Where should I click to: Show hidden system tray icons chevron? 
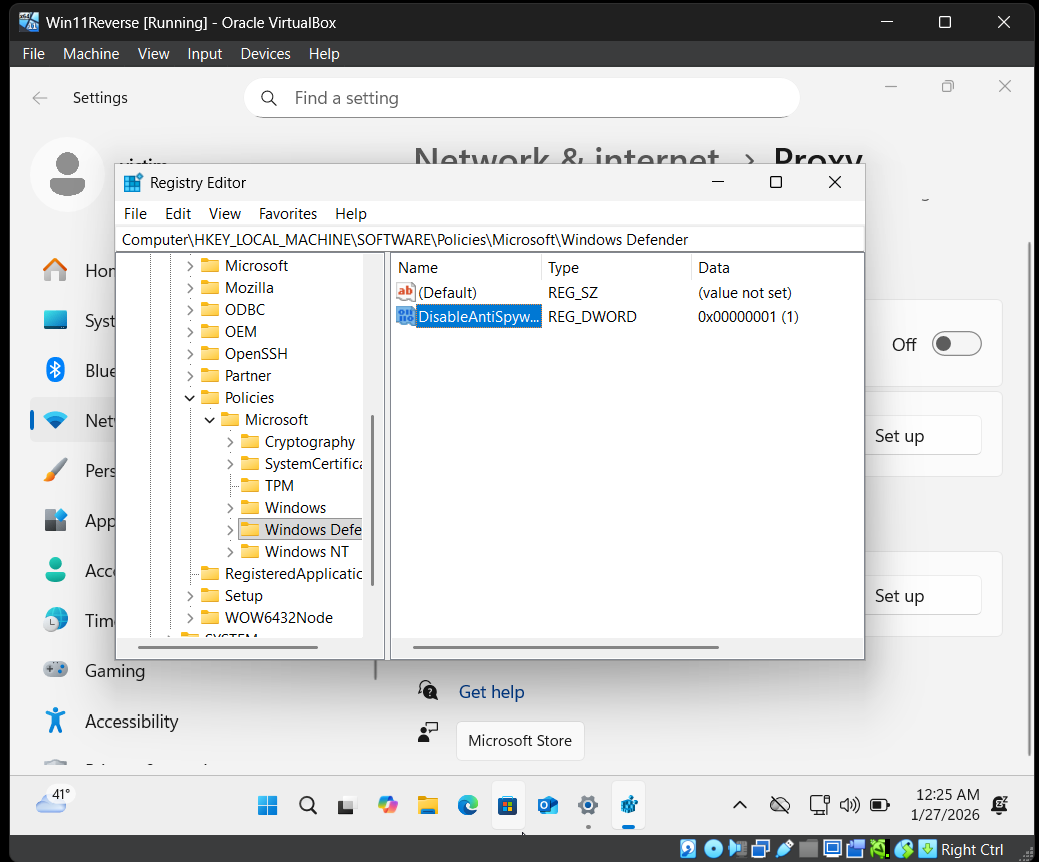(x=740, y=805)
